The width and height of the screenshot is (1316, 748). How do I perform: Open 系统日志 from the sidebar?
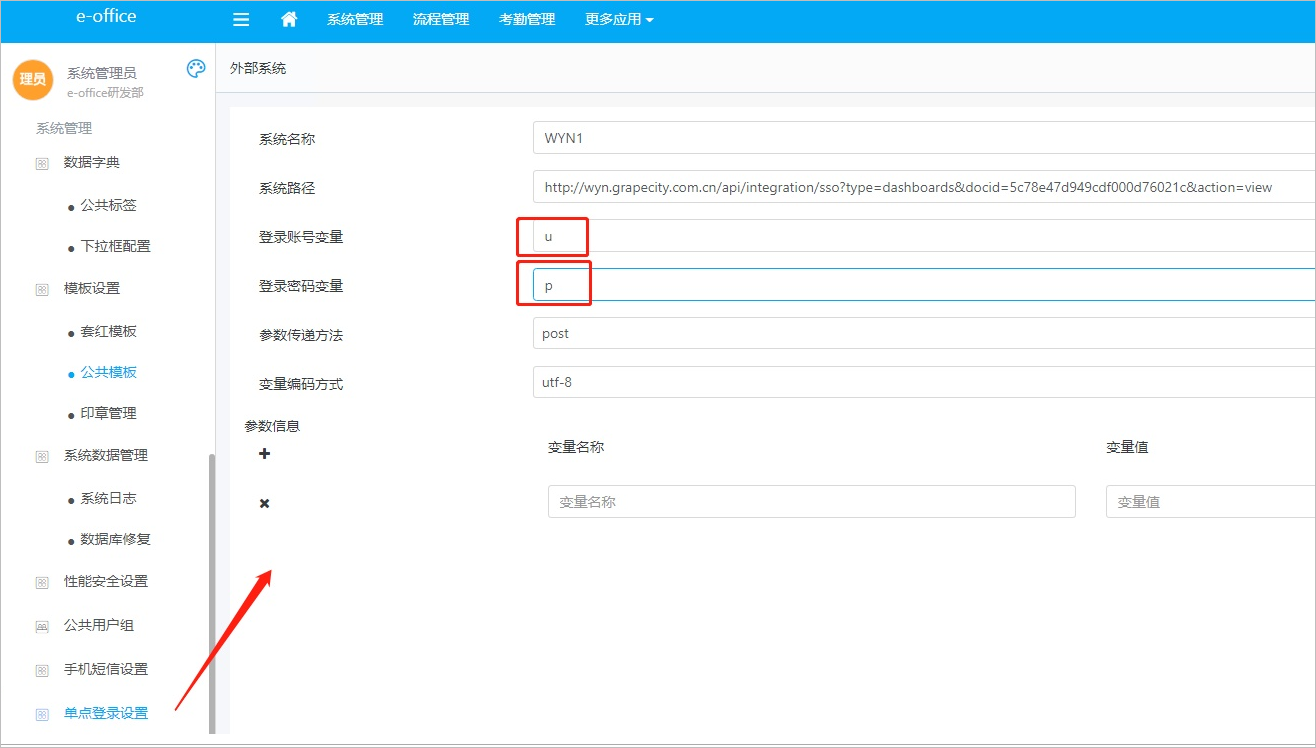tap(108, 498)
